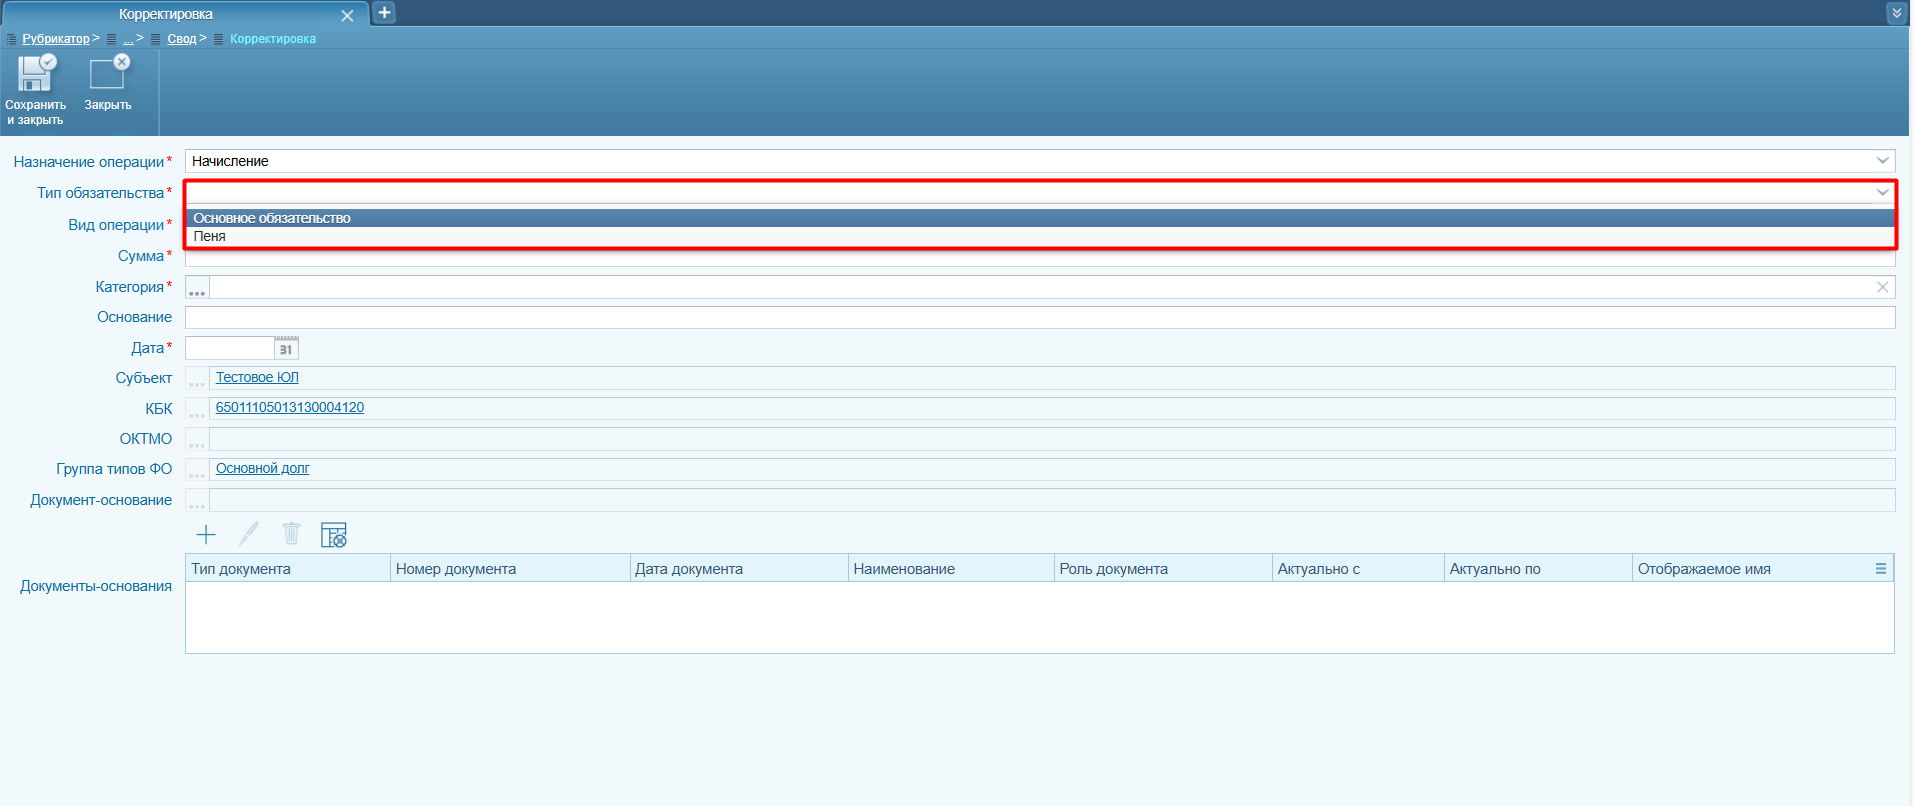
Task: Go to Свод breadcrumb
Action: tap(182, 39)
